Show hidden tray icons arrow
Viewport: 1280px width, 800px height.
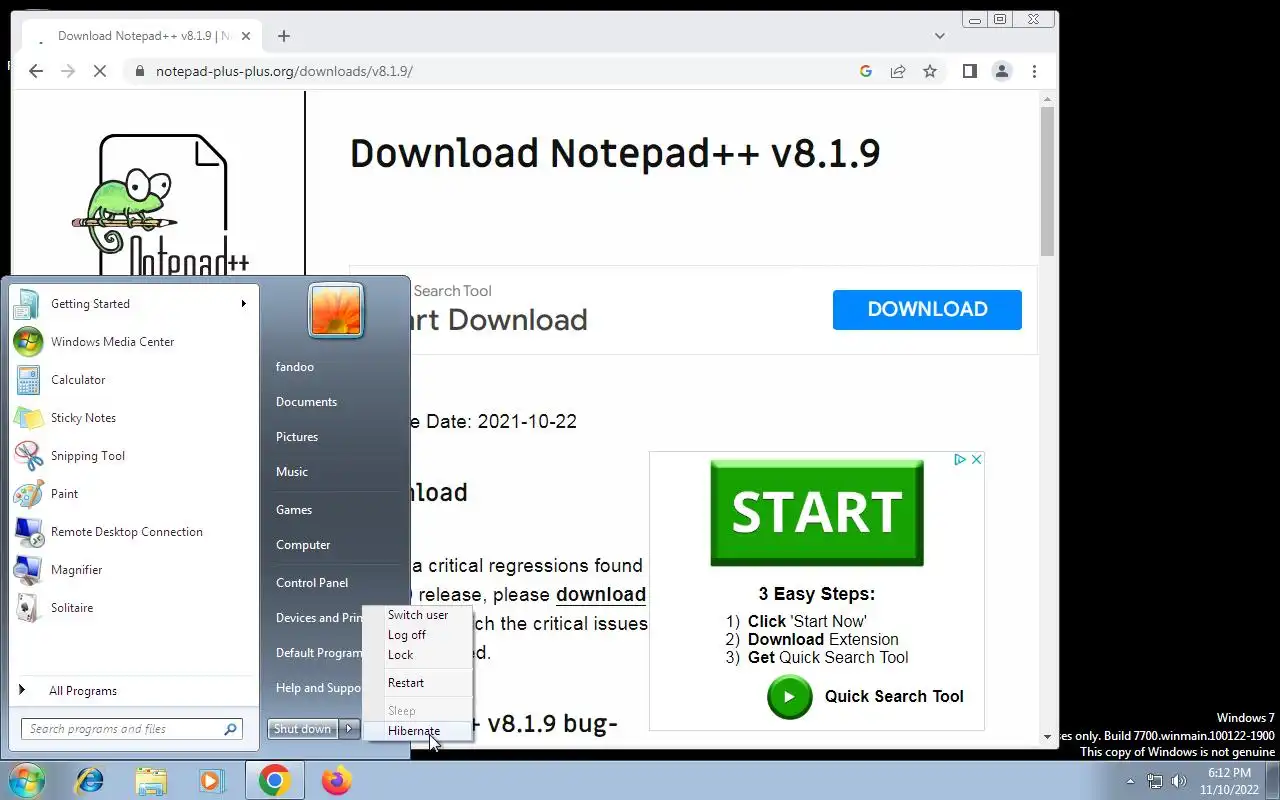(1130, 781)
